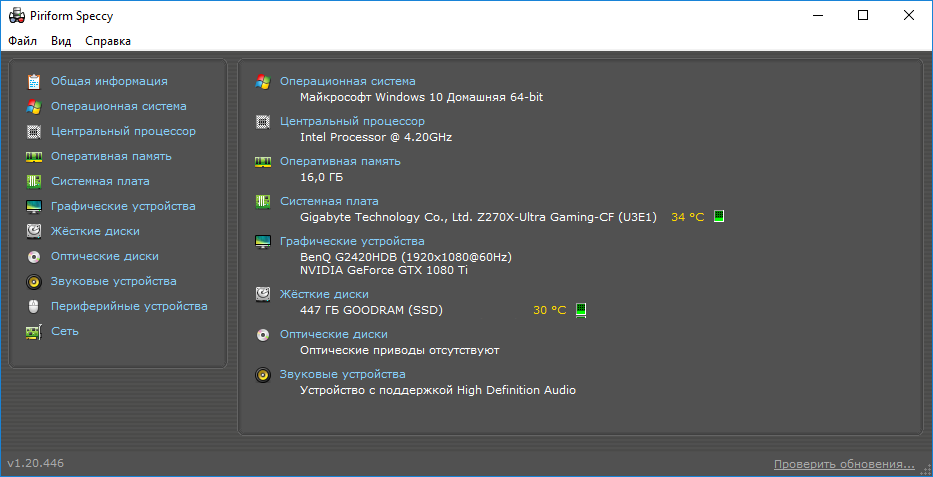Click the Общая информация clipboard icon in sidebar
This screenshot has width=933, height=477.
click(34, 81)
